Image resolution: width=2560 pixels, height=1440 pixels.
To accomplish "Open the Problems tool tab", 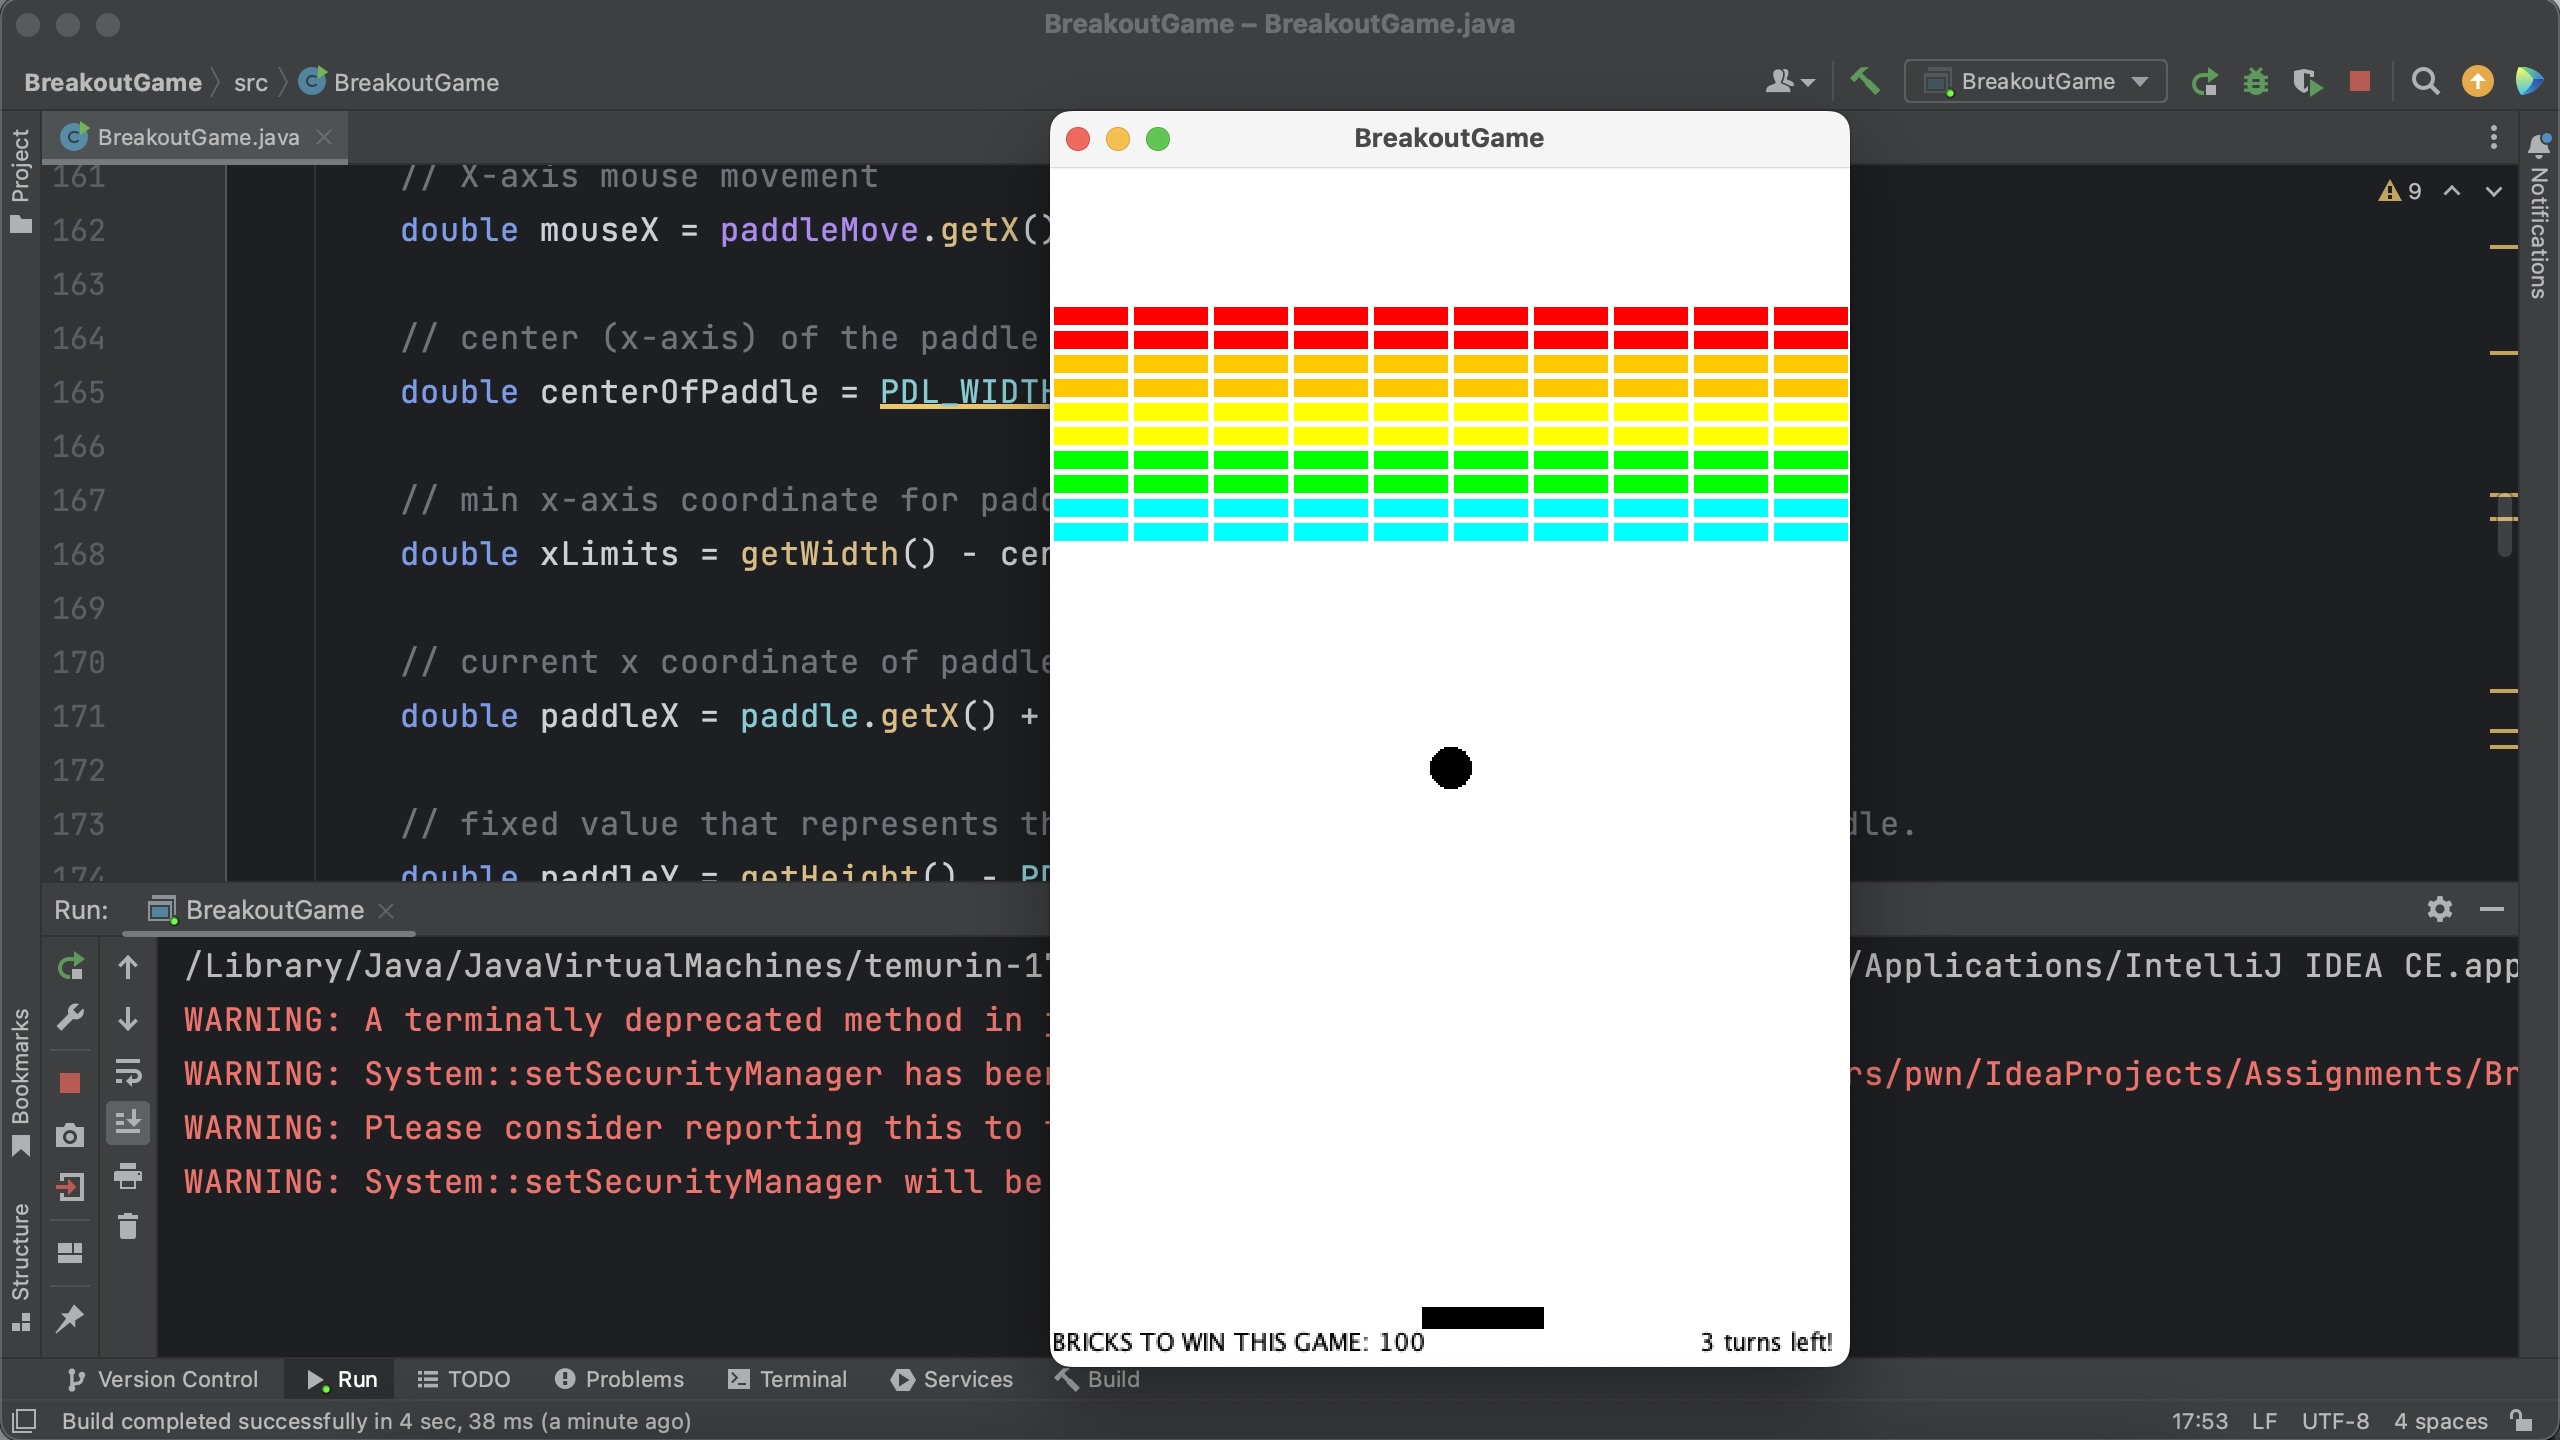I will 620,1379.
